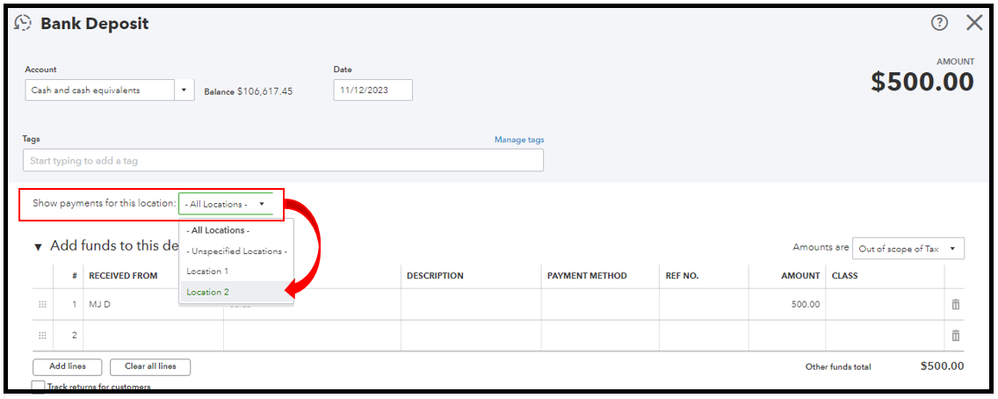Click the Cash and cash equivalents field
This screenshot has height=399, width=998.
coord(100,90)
